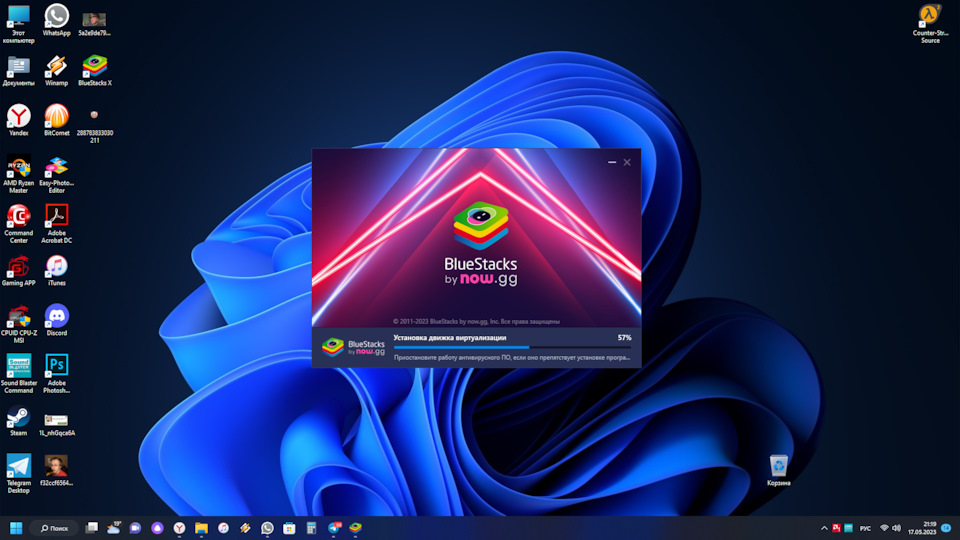This screenshot has width=960, height=540.
Task: Select the 288783833030211 file on desktop
Action: point(94,127)
